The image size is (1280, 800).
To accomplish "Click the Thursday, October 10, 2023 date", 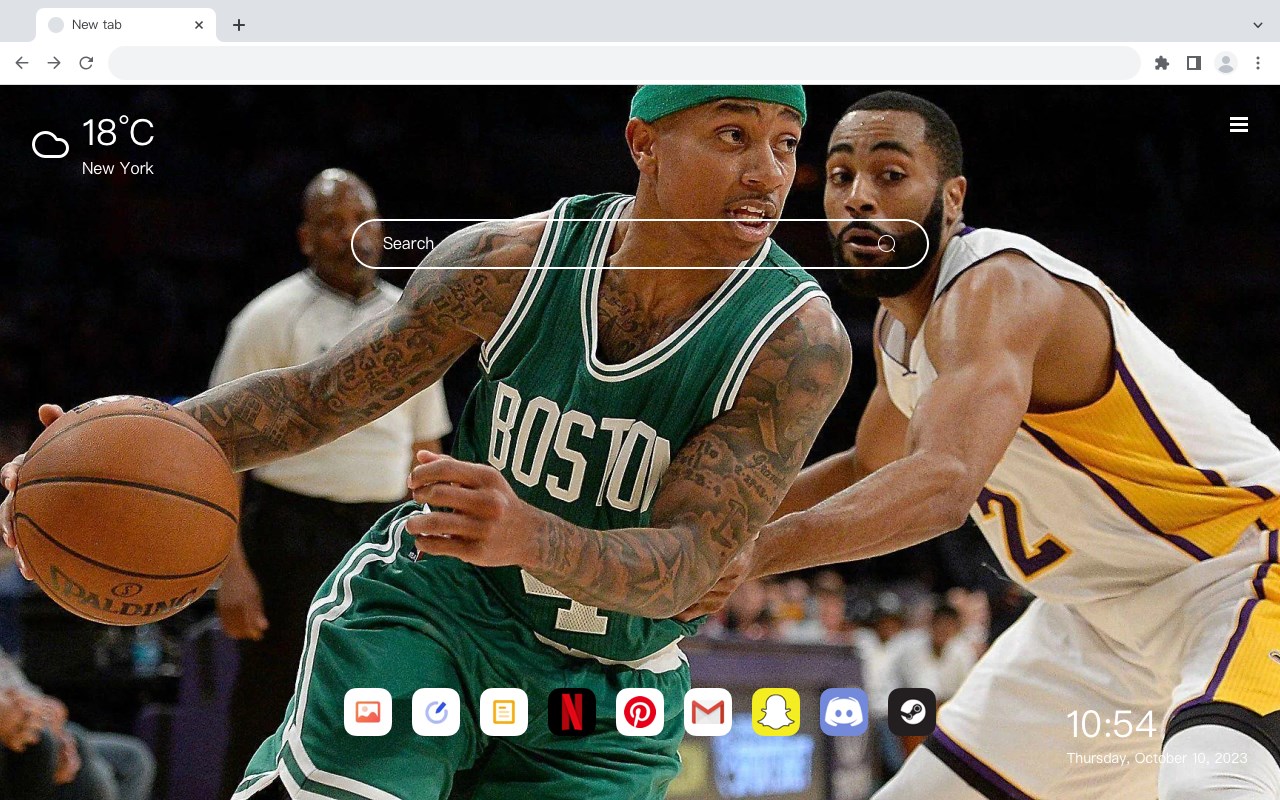I will click(1157, 758).
